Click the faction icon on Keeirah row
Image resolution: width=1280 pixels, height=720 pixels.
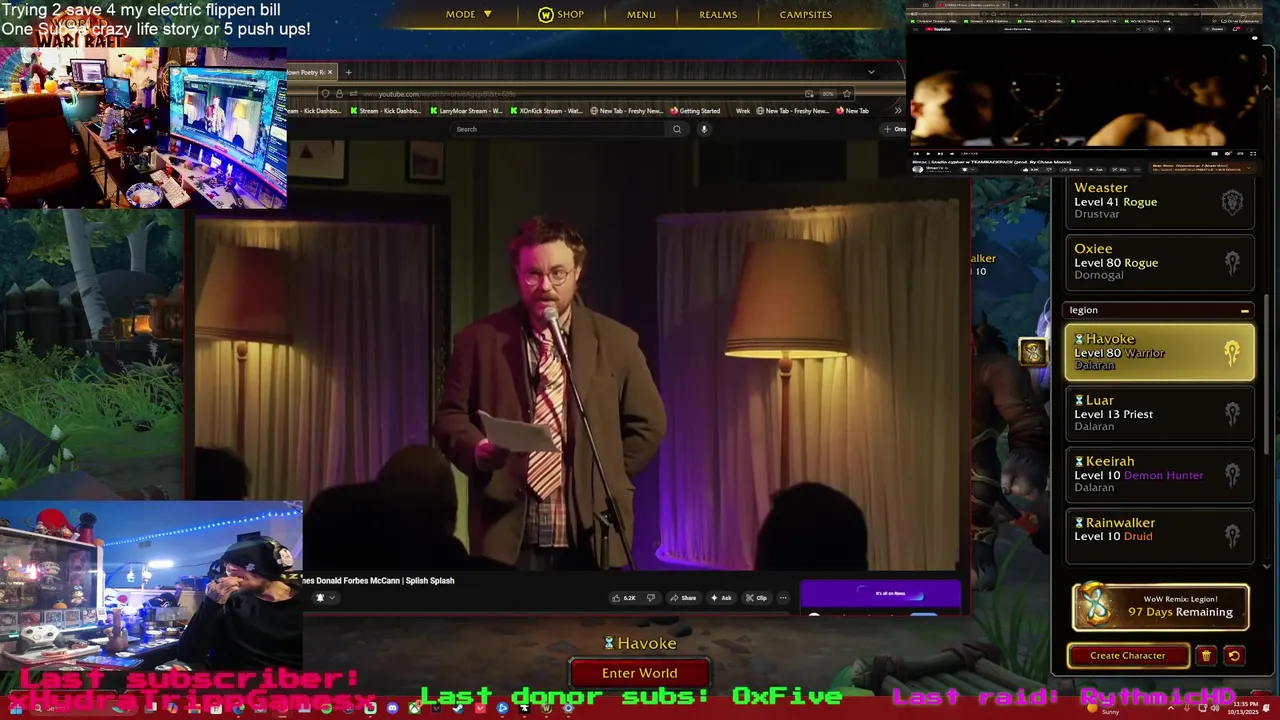1232,474
